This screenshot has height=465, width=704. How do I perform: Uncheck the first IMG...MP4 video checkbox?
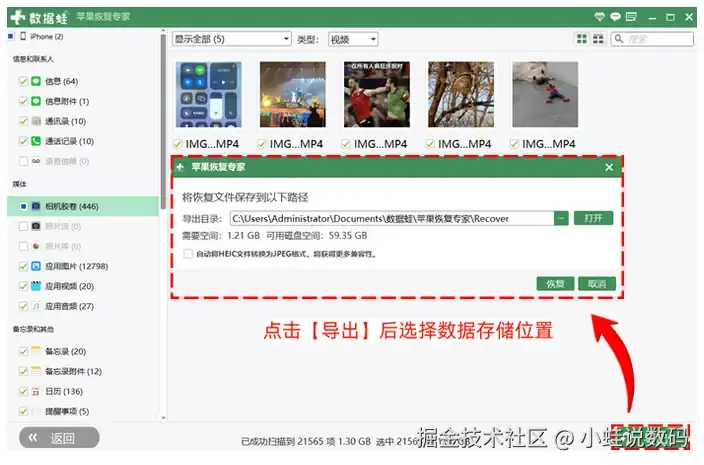pyautogui.click(x=178, y=144)
